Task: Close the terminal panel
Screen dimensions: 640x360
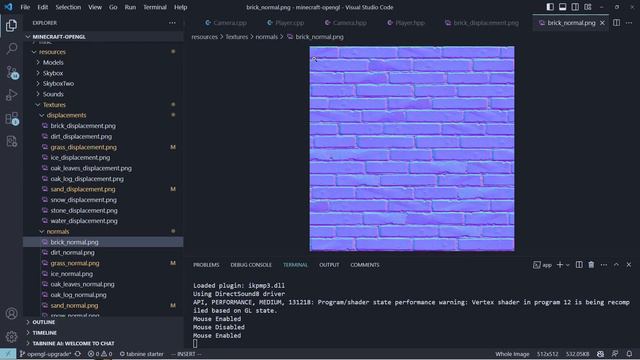Action: tap(629, 265)
